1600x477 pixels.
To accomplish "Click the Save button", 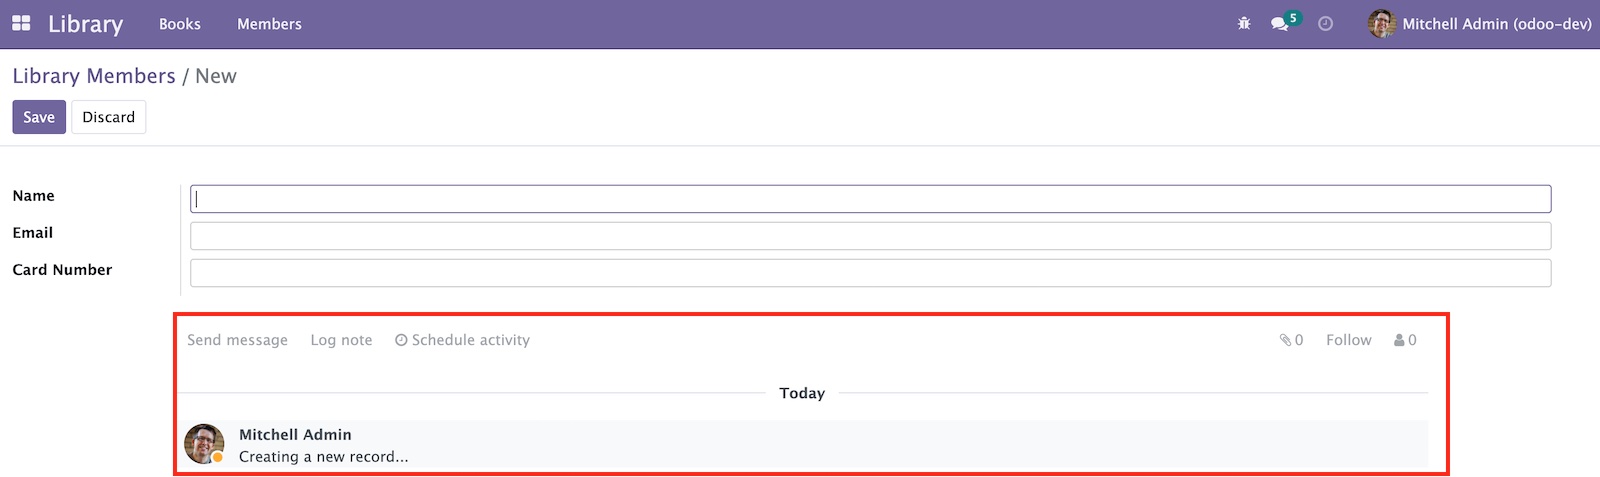I will tap(39, 117).
